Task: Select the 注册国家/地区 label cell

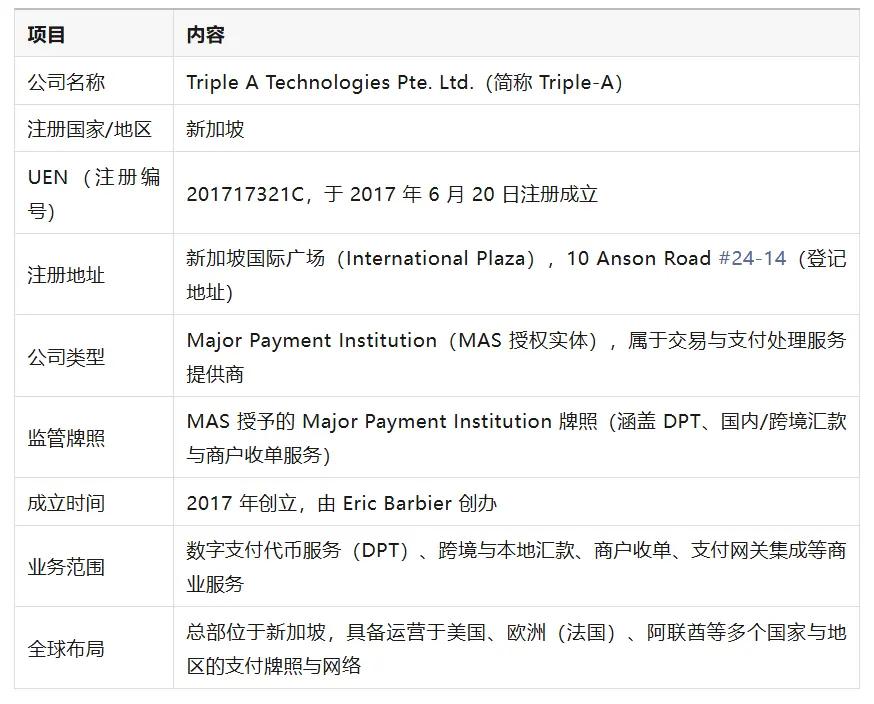Action: point(89,130)
